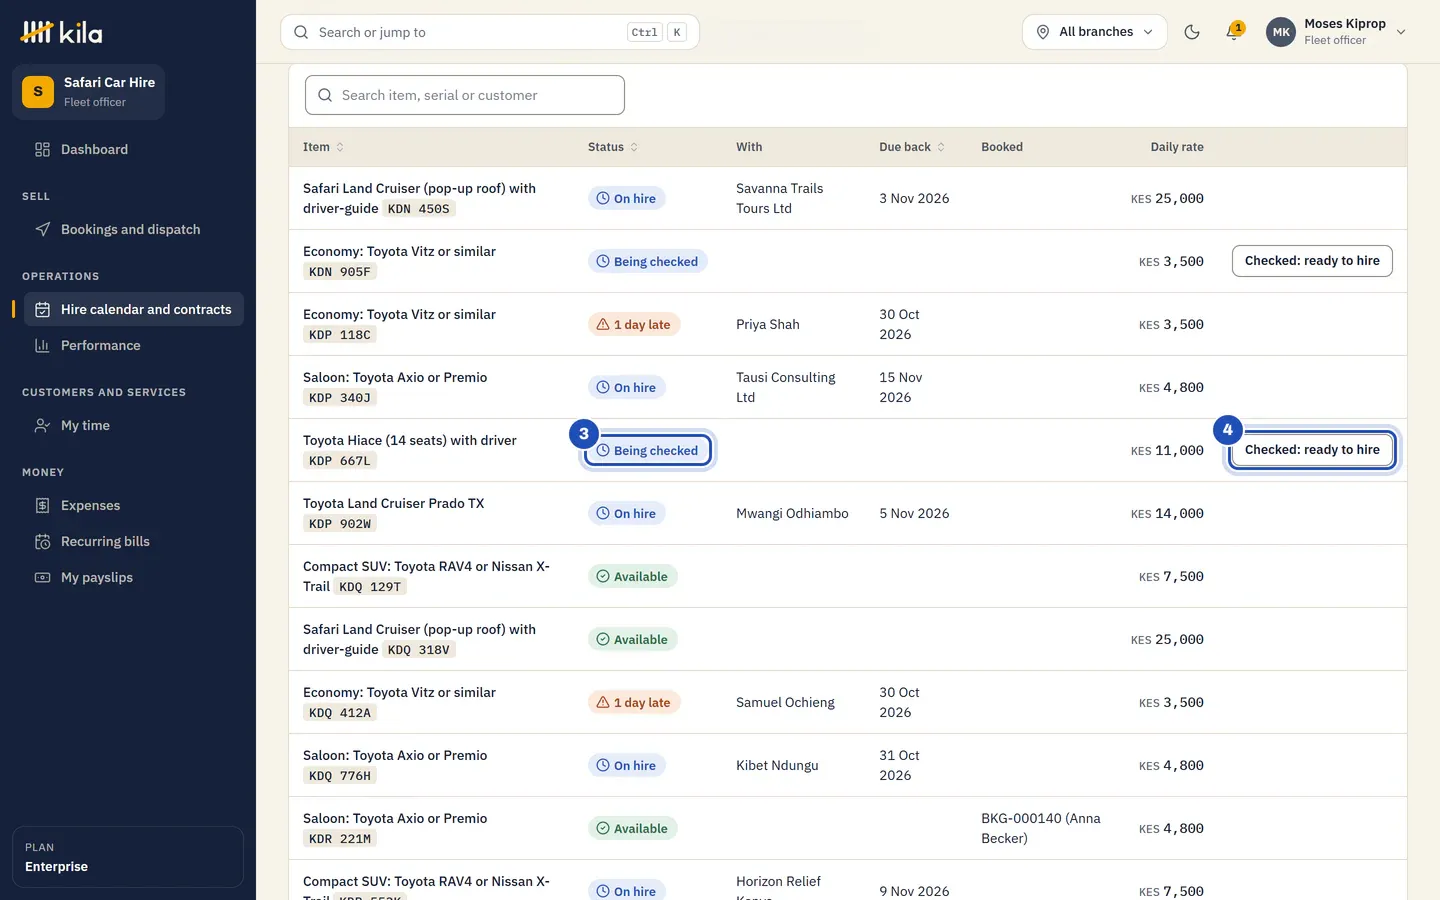Click On hire badge for Savanna Trails Tours

click(x=627, y=198)
